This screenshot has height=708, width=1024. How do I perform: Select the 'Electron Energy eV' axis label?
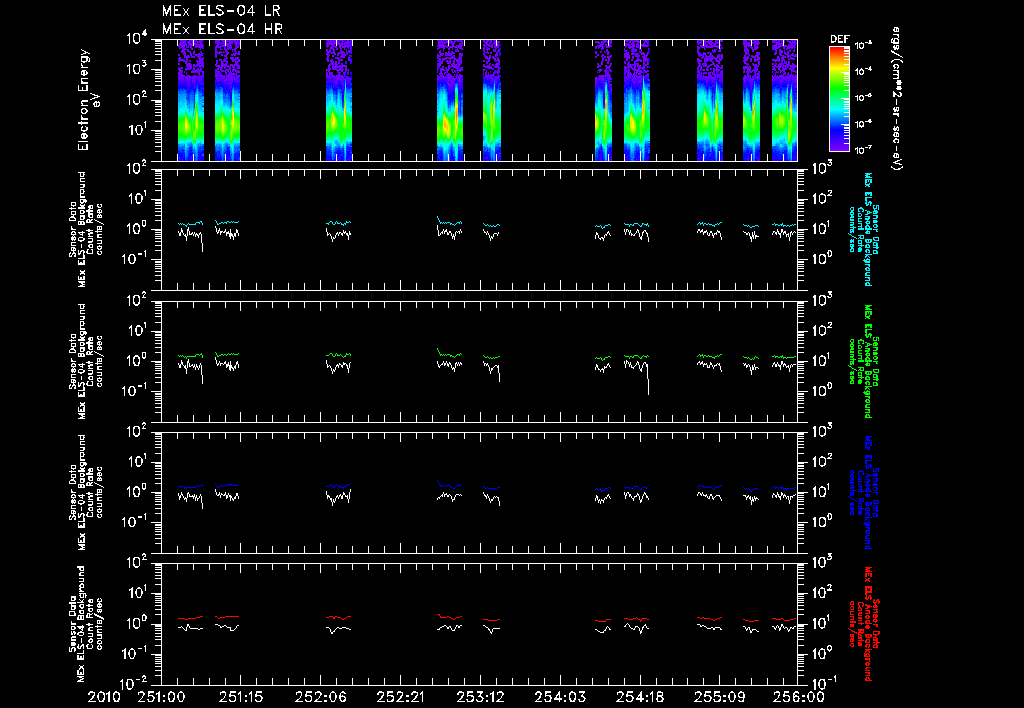pos(88,100)
